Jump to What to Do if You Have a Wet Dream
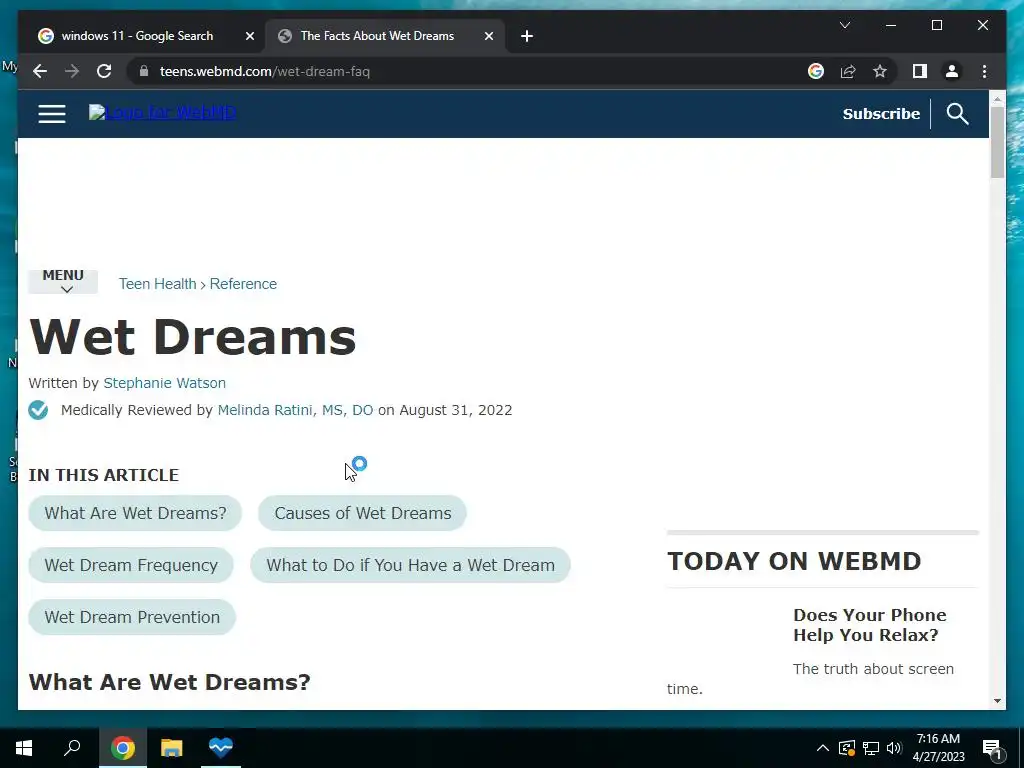 (x=410, y=565)
